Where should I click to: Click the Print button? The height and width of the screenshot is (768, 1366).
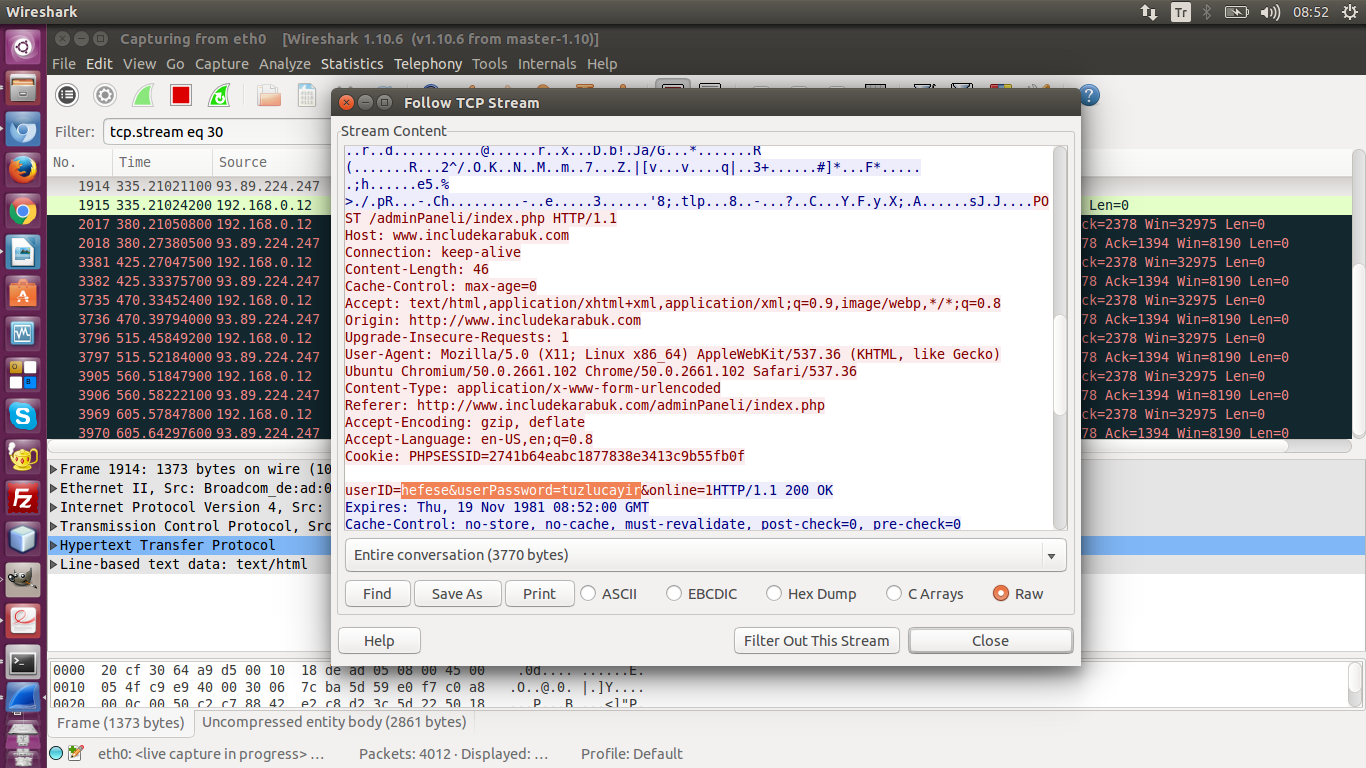[x=539, y=593]
